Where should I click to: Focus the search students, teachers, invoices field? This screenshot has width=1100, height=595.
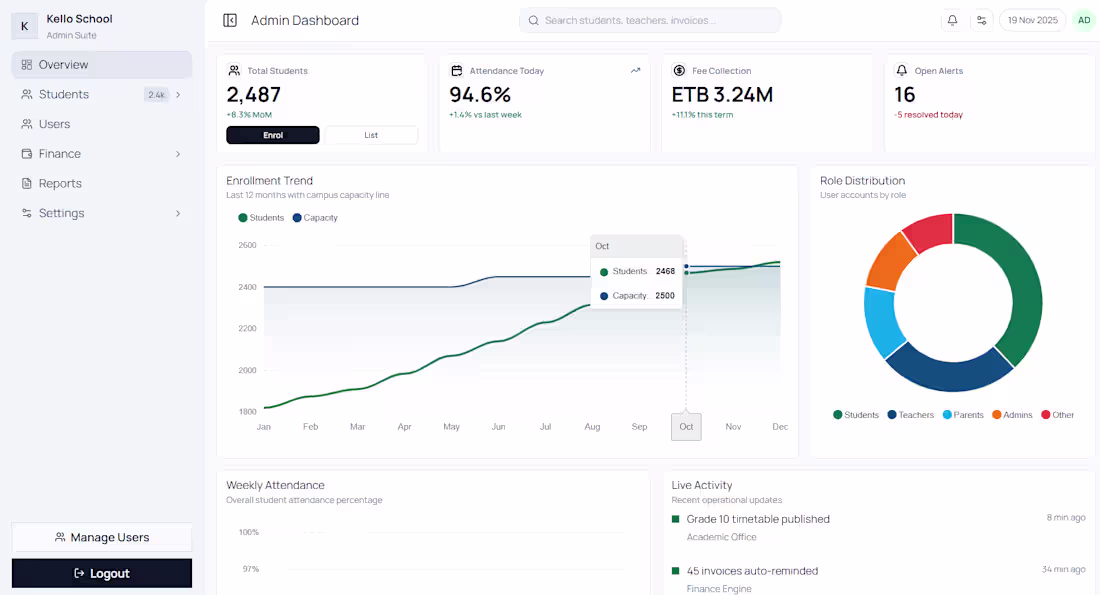tap(650, 20)
